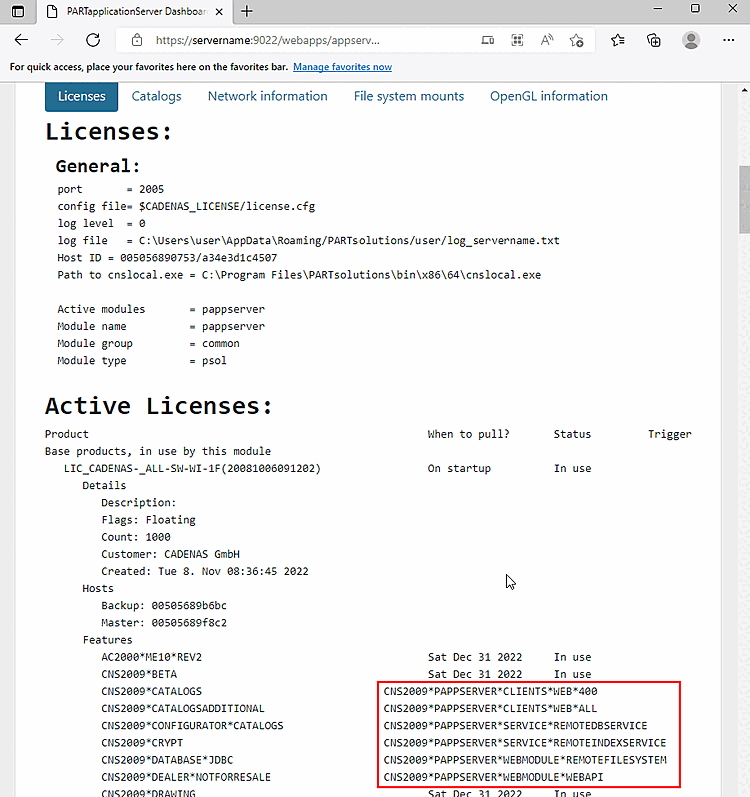
Task: Click the Path to cnslocal.exe line
Action: tap(299, 275)
